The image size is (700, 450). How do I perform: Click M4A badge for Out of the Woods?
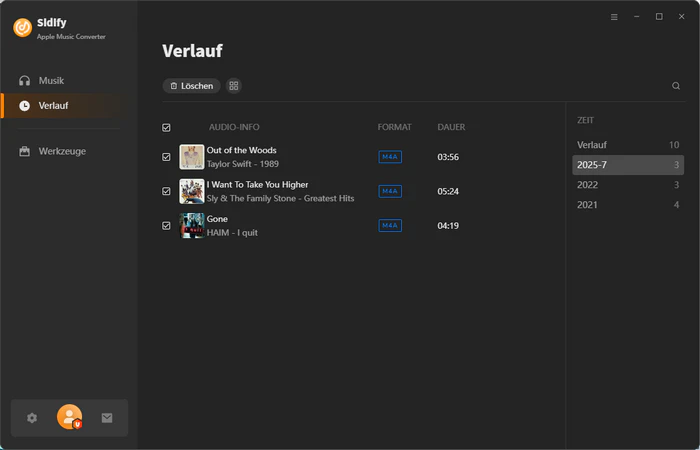pos(390,157)
